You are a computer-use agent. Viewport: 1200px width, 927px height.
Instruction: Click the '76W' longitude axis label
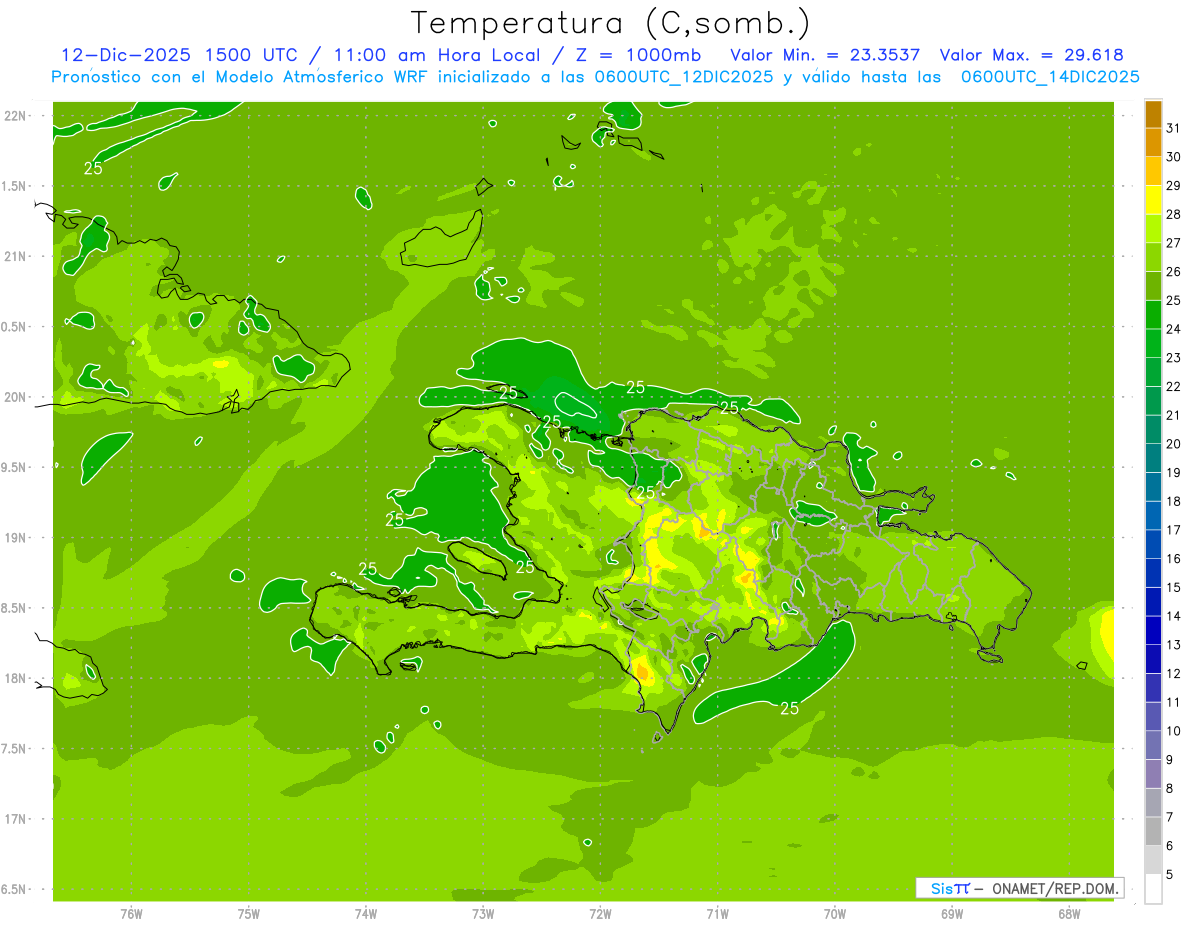point(131,914)
